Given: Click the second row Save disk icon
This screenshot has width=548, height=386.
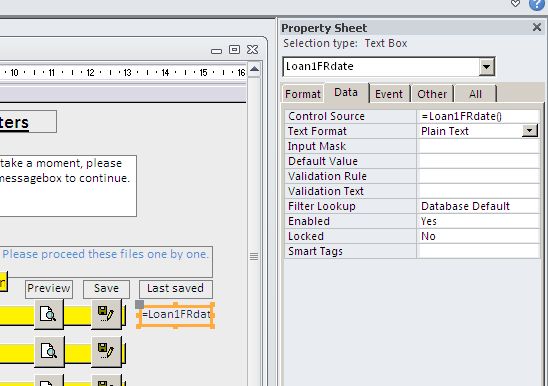Looking at the screenshot, I should (x=106, y=351).
